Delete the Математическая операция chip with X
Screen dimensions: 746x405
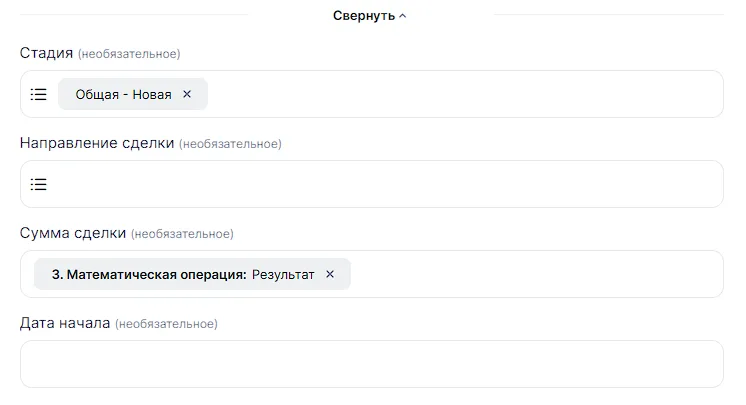coord(331,274)
